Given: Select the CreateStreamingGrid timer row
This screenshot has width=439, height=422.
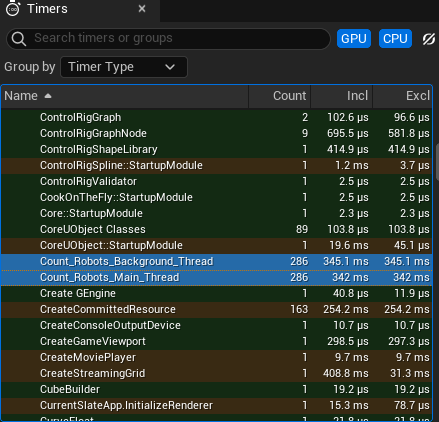Looking at the screenshot, I should coord(217,373).
